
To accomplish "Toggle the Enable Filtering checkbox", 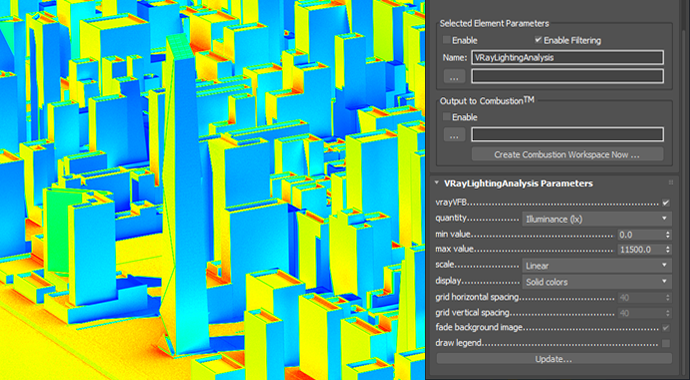I will [x=538, y=40].
